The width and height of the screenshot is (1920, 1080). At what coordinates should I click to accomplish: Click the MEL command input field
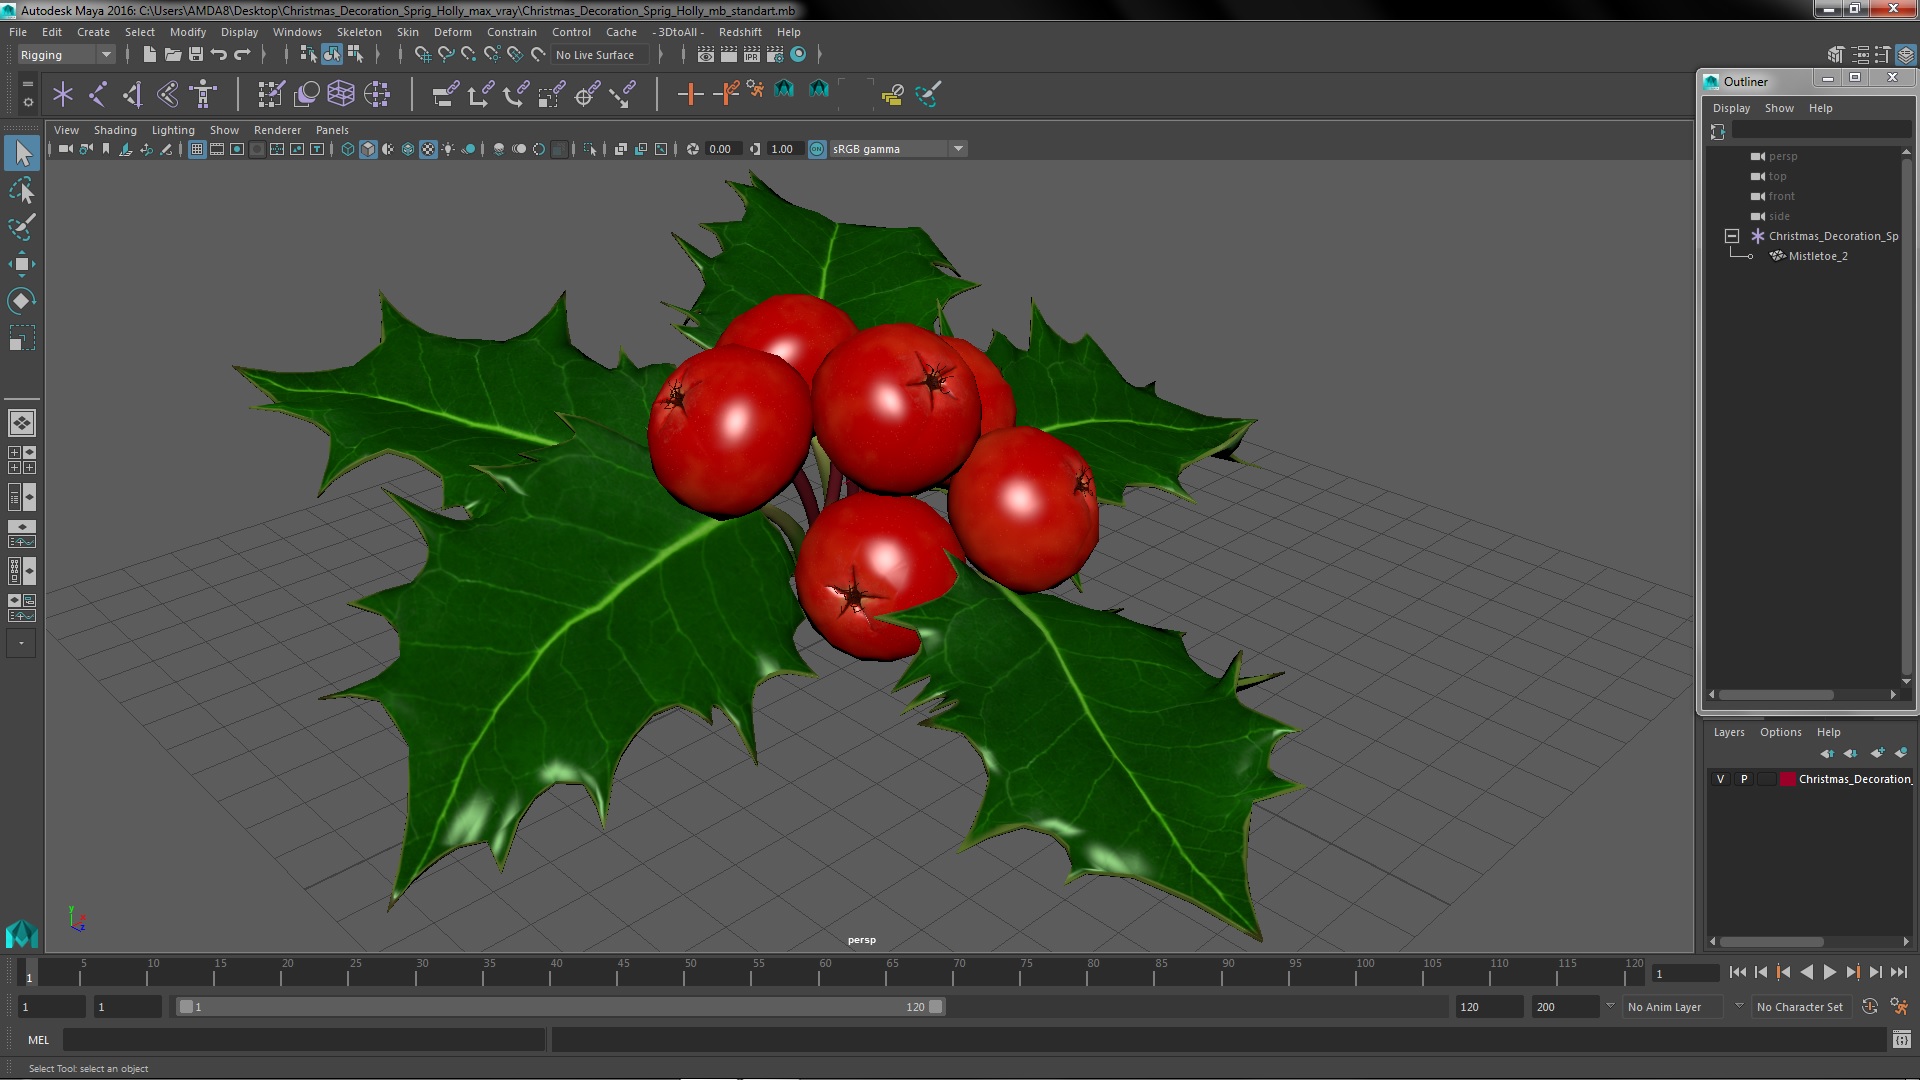[x=304, y=1040]
